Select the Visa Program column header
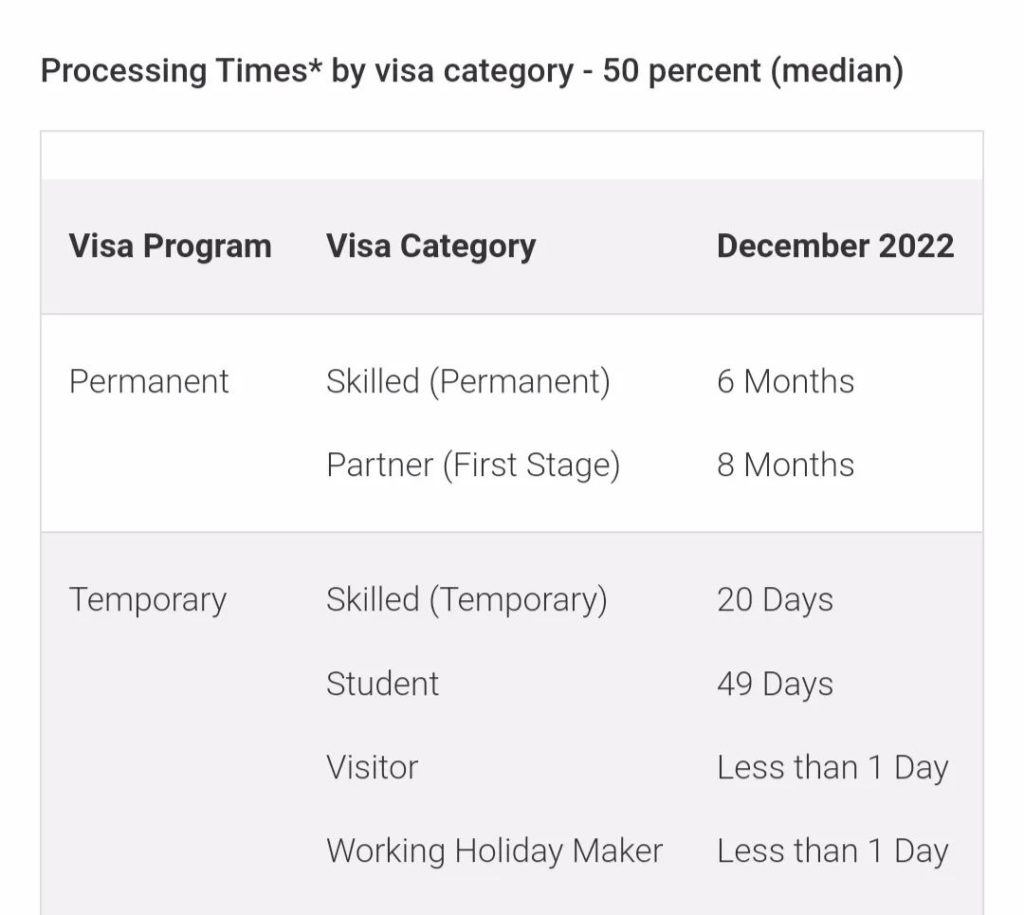The width and height of the screenshot is (1024, 915). [170, 246]
